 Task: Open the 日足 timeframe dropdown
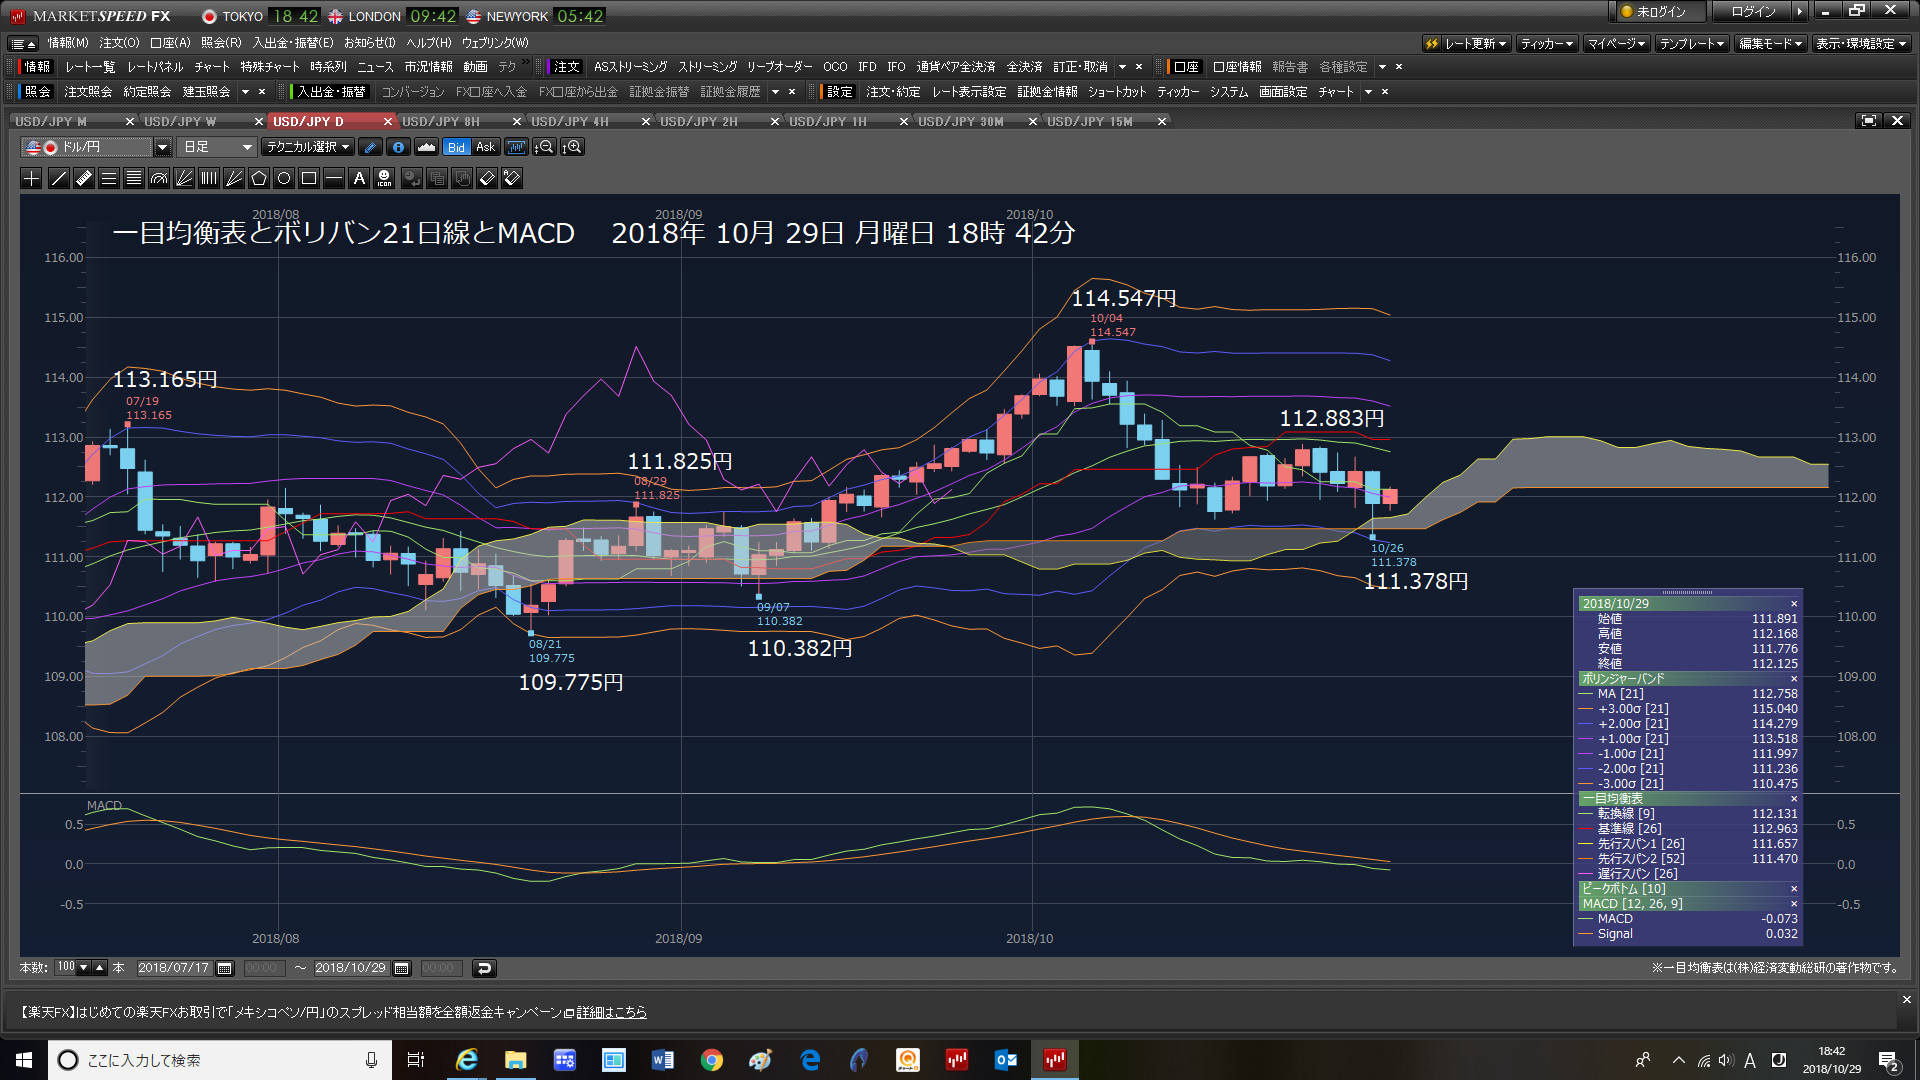pyautogui.click(x=217, y=147)
